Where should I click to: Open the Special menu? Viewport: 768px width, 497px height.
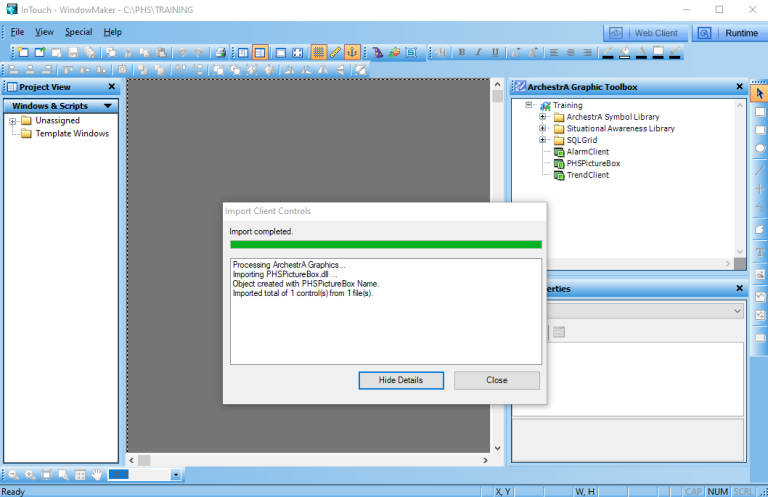pos(78,32)
